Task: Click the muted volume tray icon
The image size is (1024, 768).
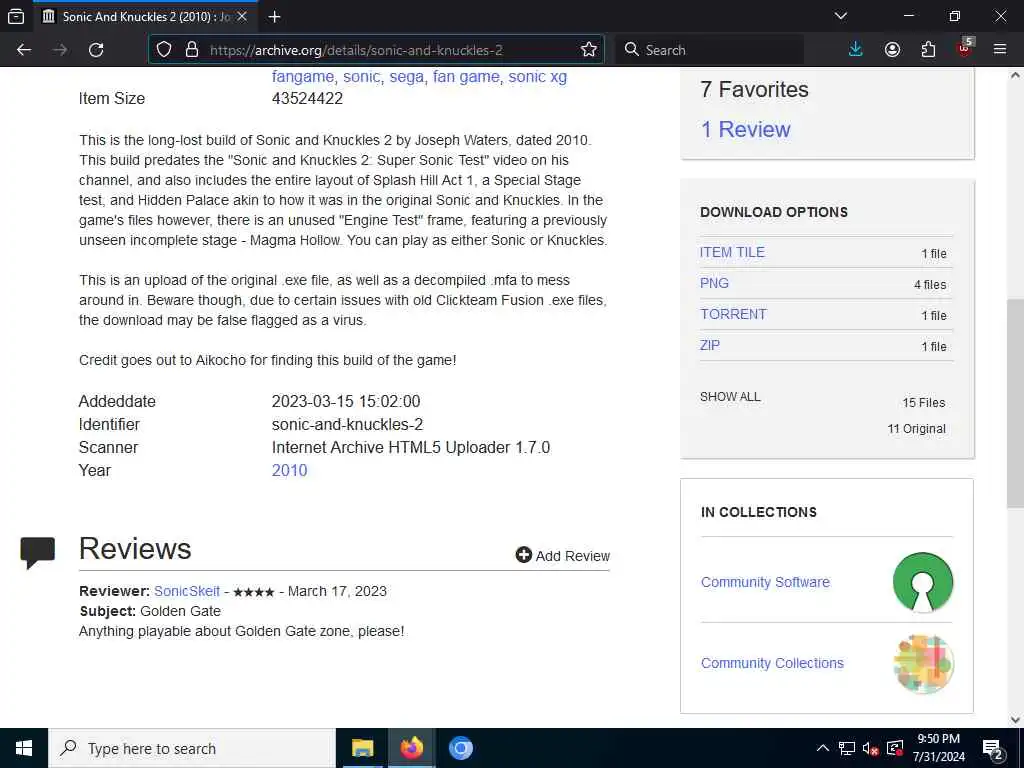Action: click(871, 748)
